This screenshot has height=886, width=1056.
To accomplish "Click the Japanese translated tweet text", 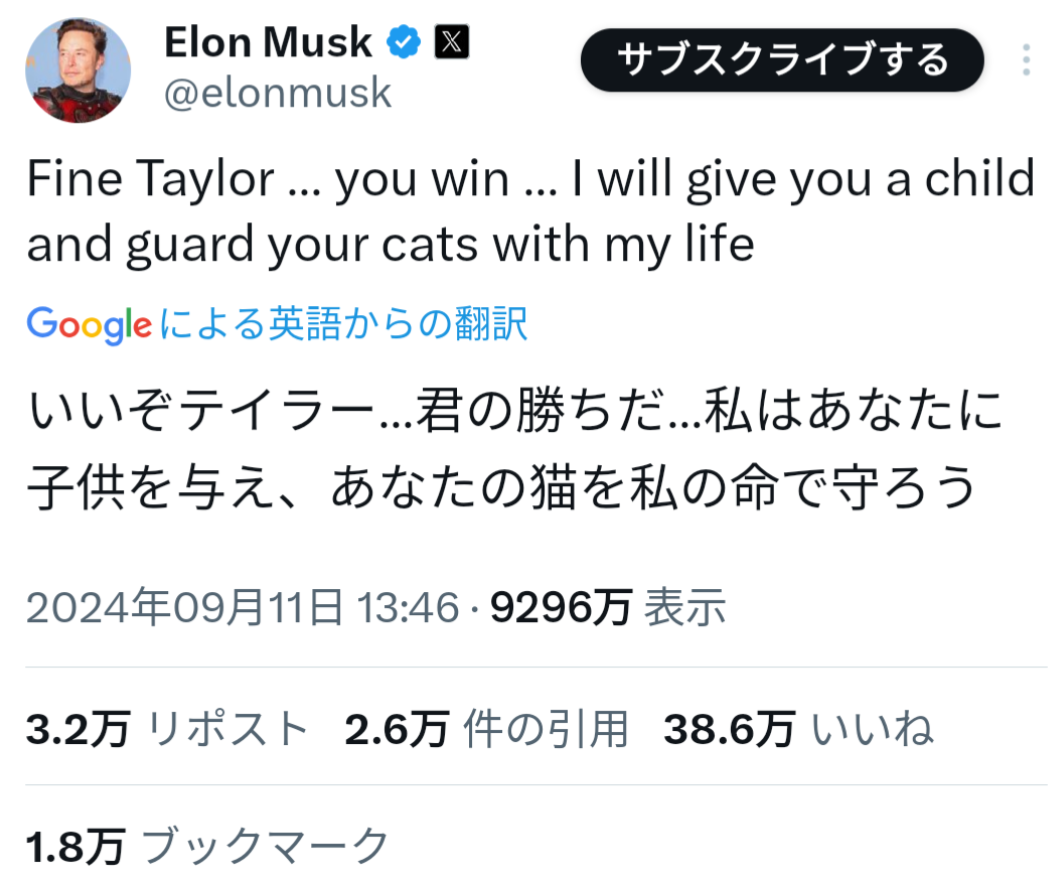I will [515, 448].
